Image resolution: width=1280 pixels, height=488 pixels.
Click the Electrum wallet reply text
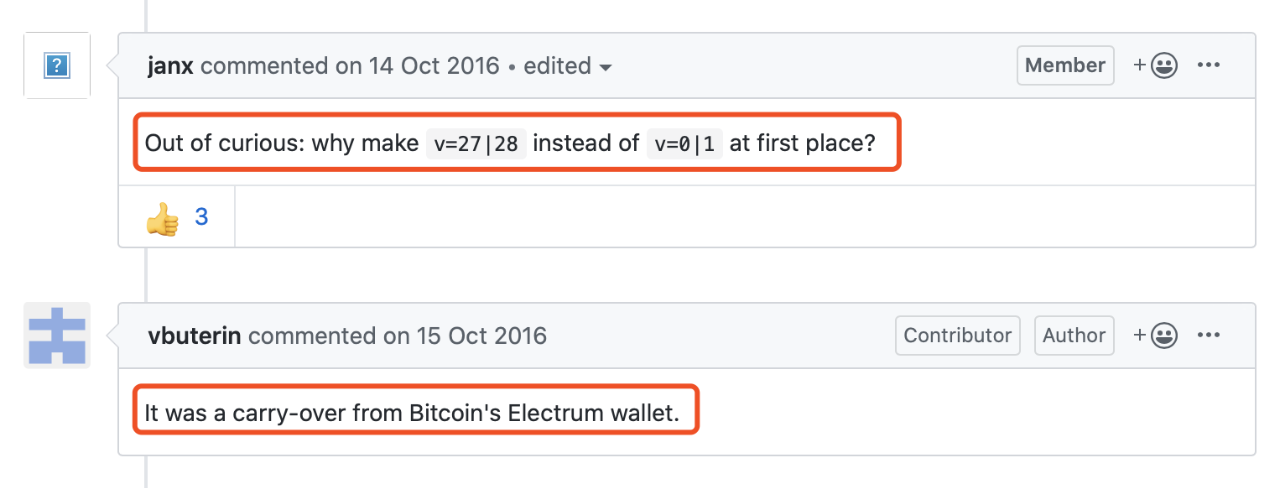[x=412, y=412]
